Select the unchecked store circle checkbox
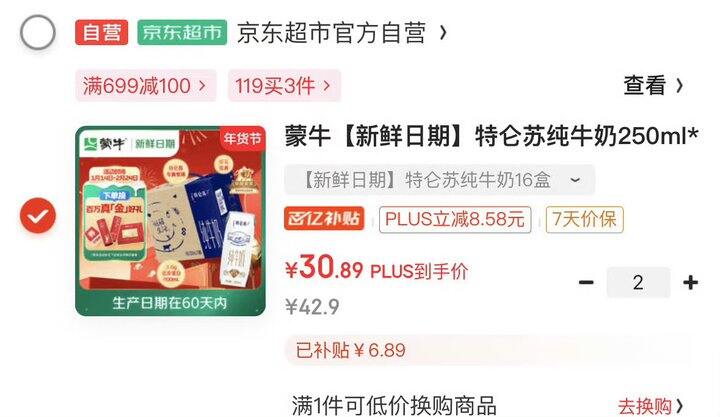The width and height of the screenshot is (720, 417). [38, 32]
